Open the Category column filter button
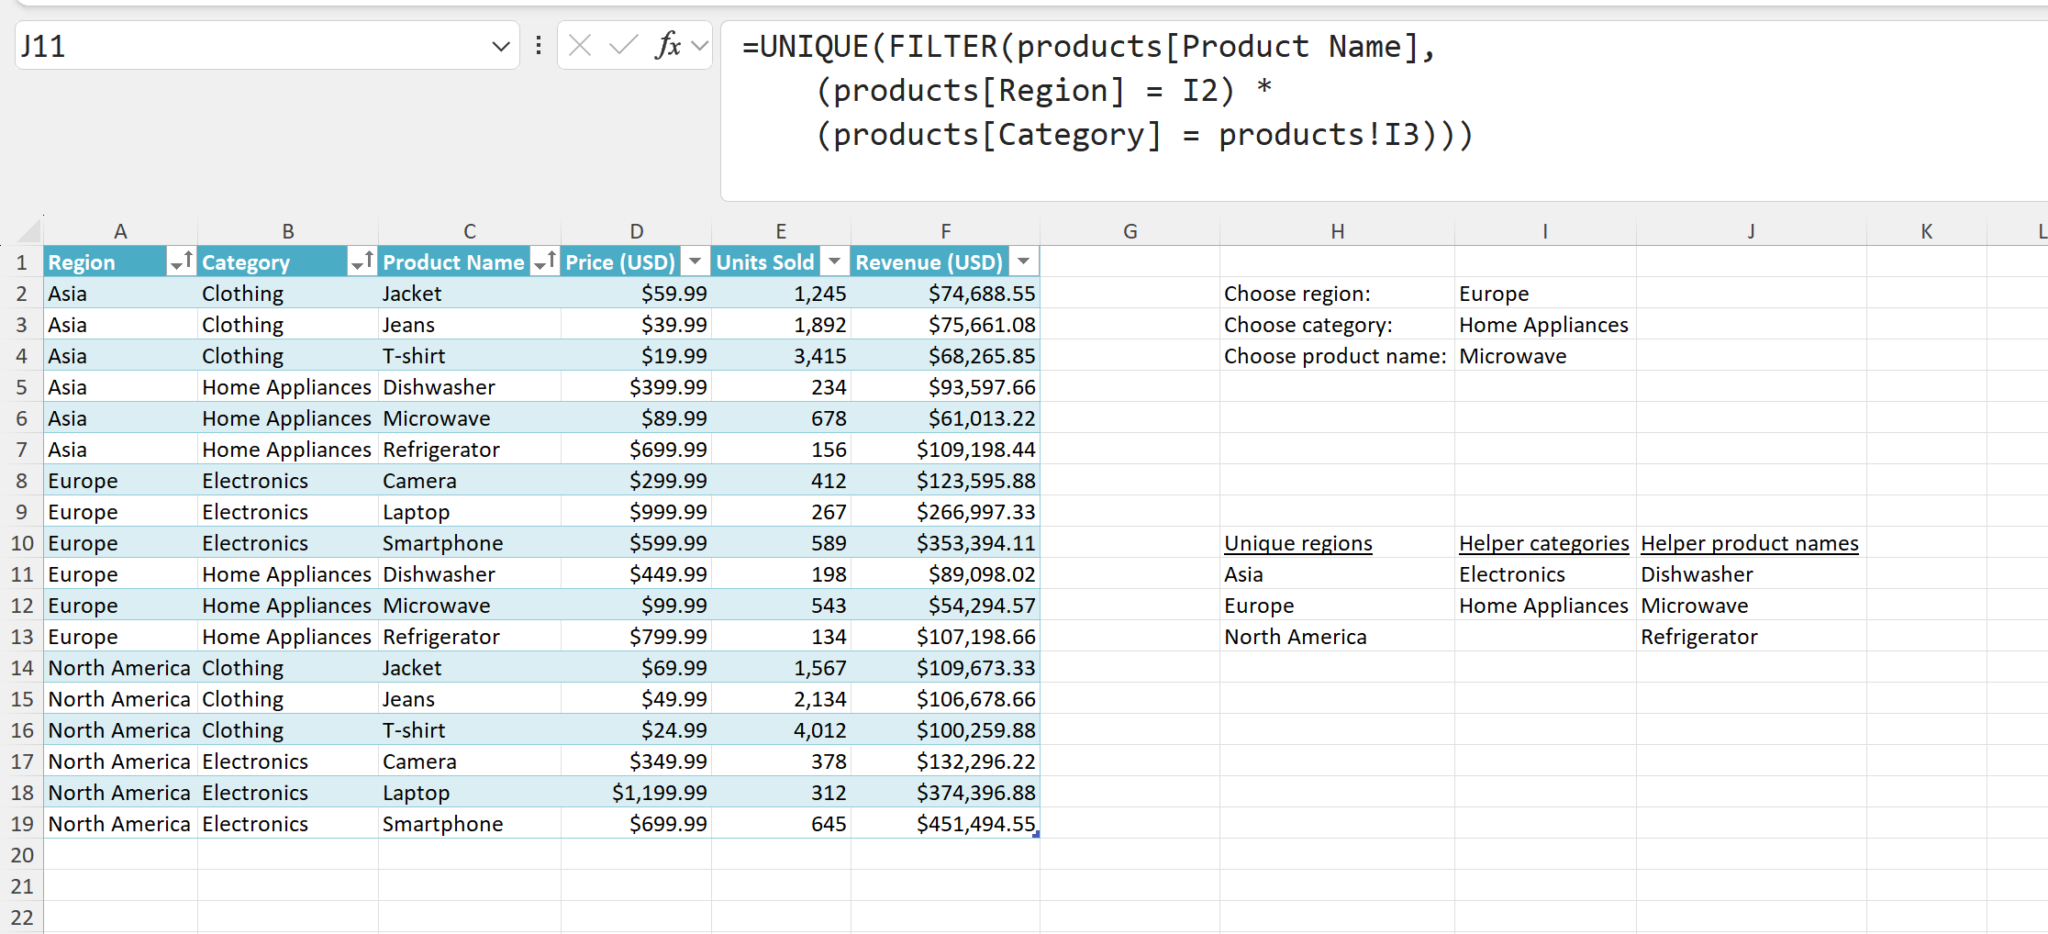 tap(362, 262)
